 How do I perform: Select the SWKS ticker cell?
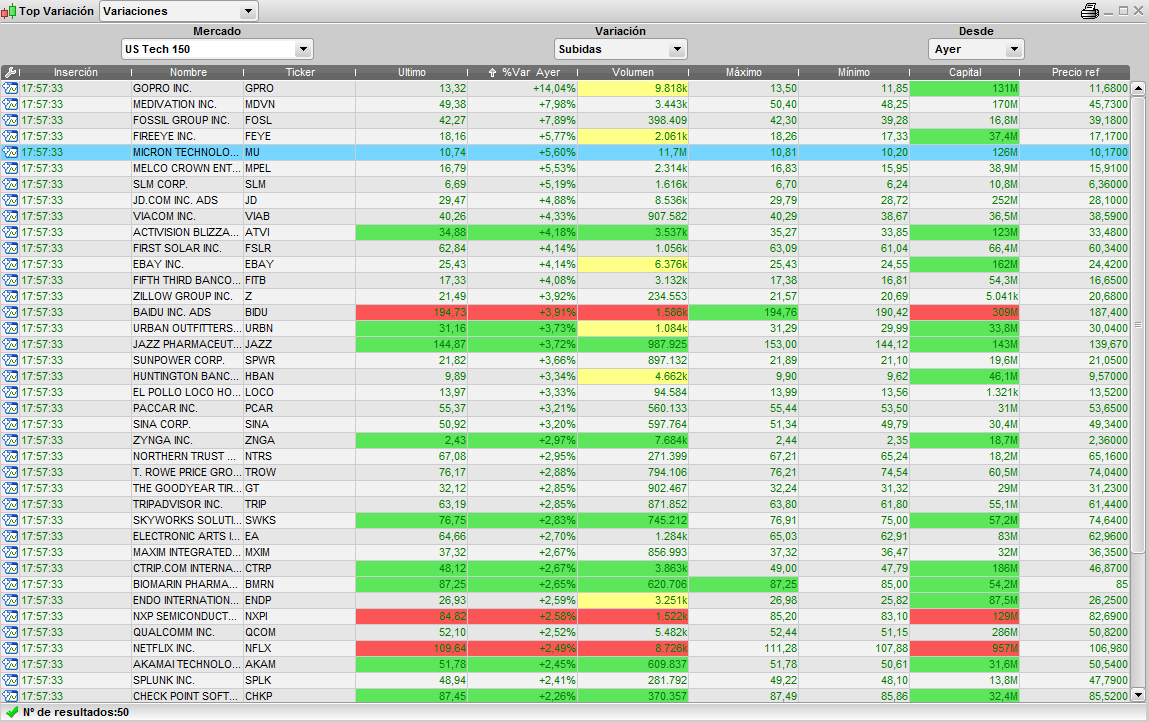300,521
